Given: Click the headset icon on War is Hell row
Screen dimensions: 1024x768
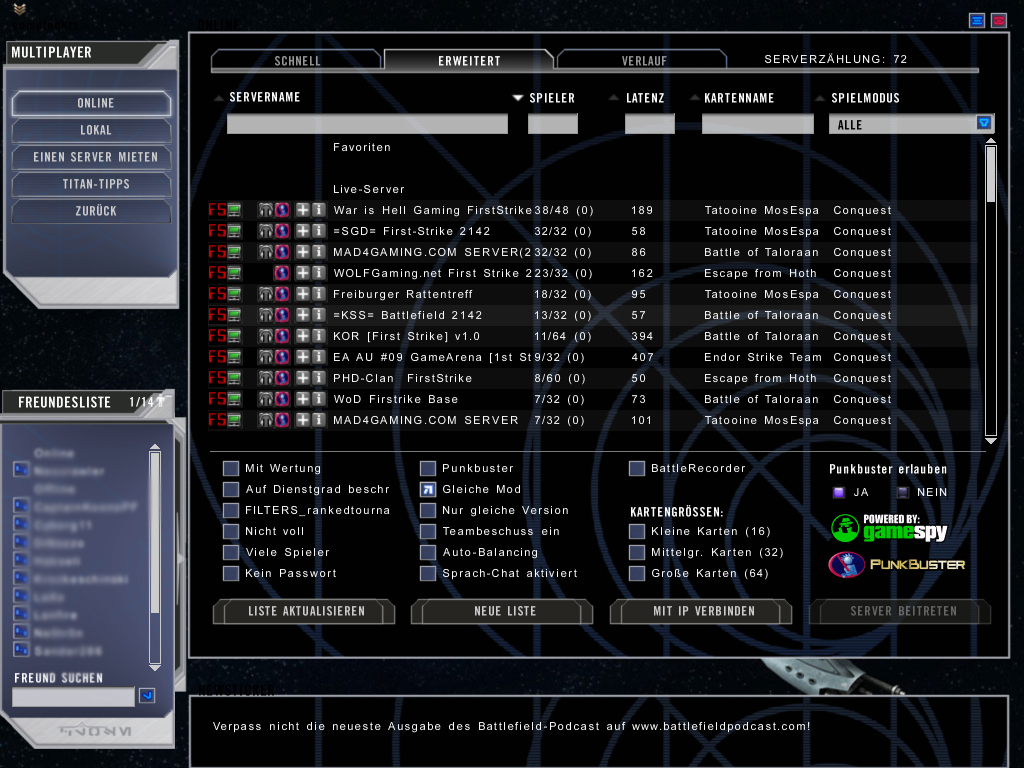Looking at the screenshot, I should point(265,210).
